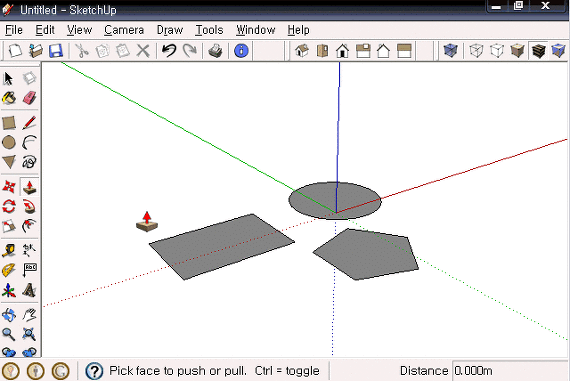Select the Polygon triangle tool
The width and height of the screenshot is (570, 381).
(x=9, y=162)
